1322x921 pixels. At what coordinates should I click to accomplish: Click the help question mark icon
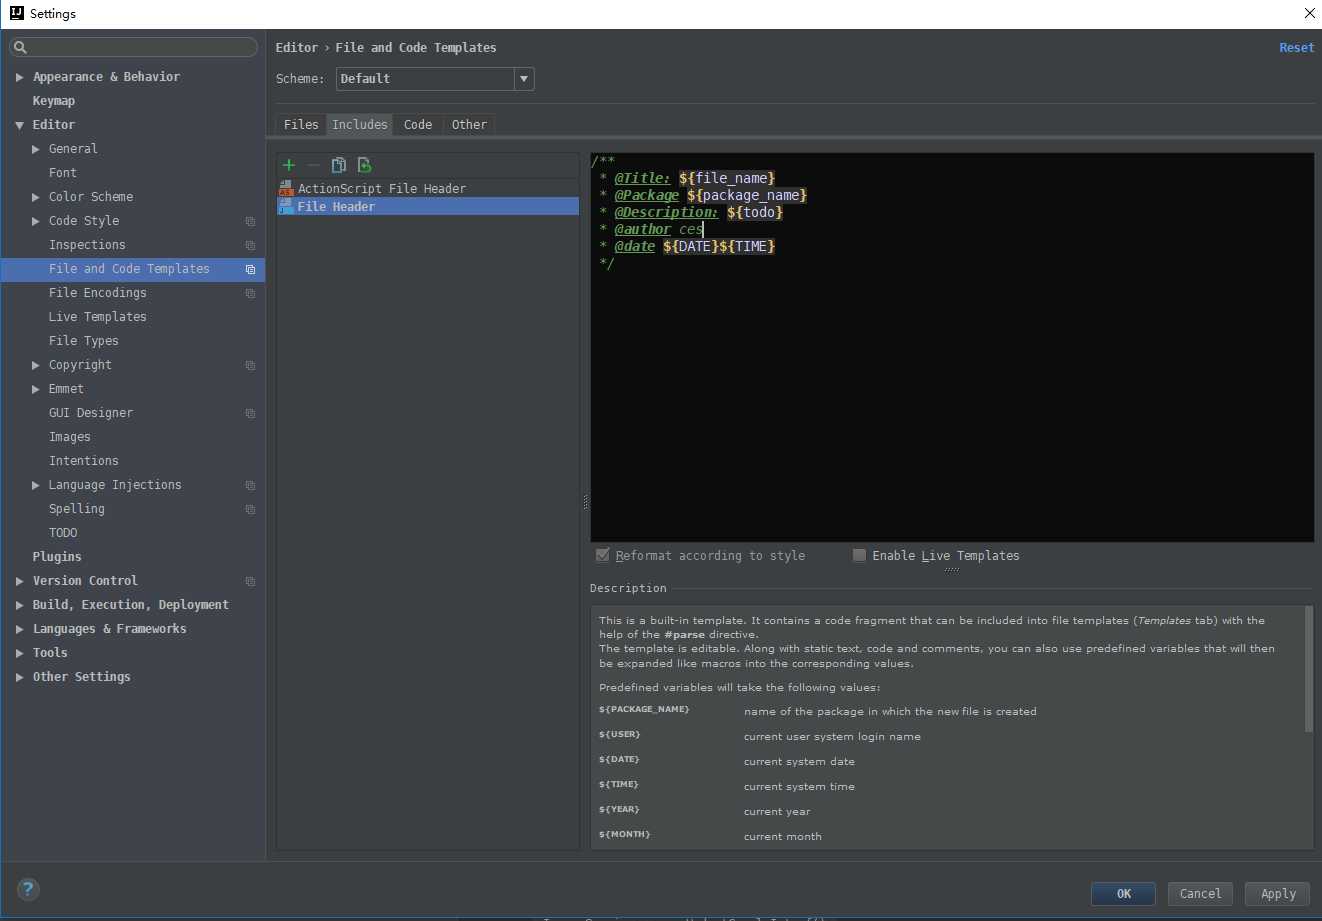[x=28, y=888]
